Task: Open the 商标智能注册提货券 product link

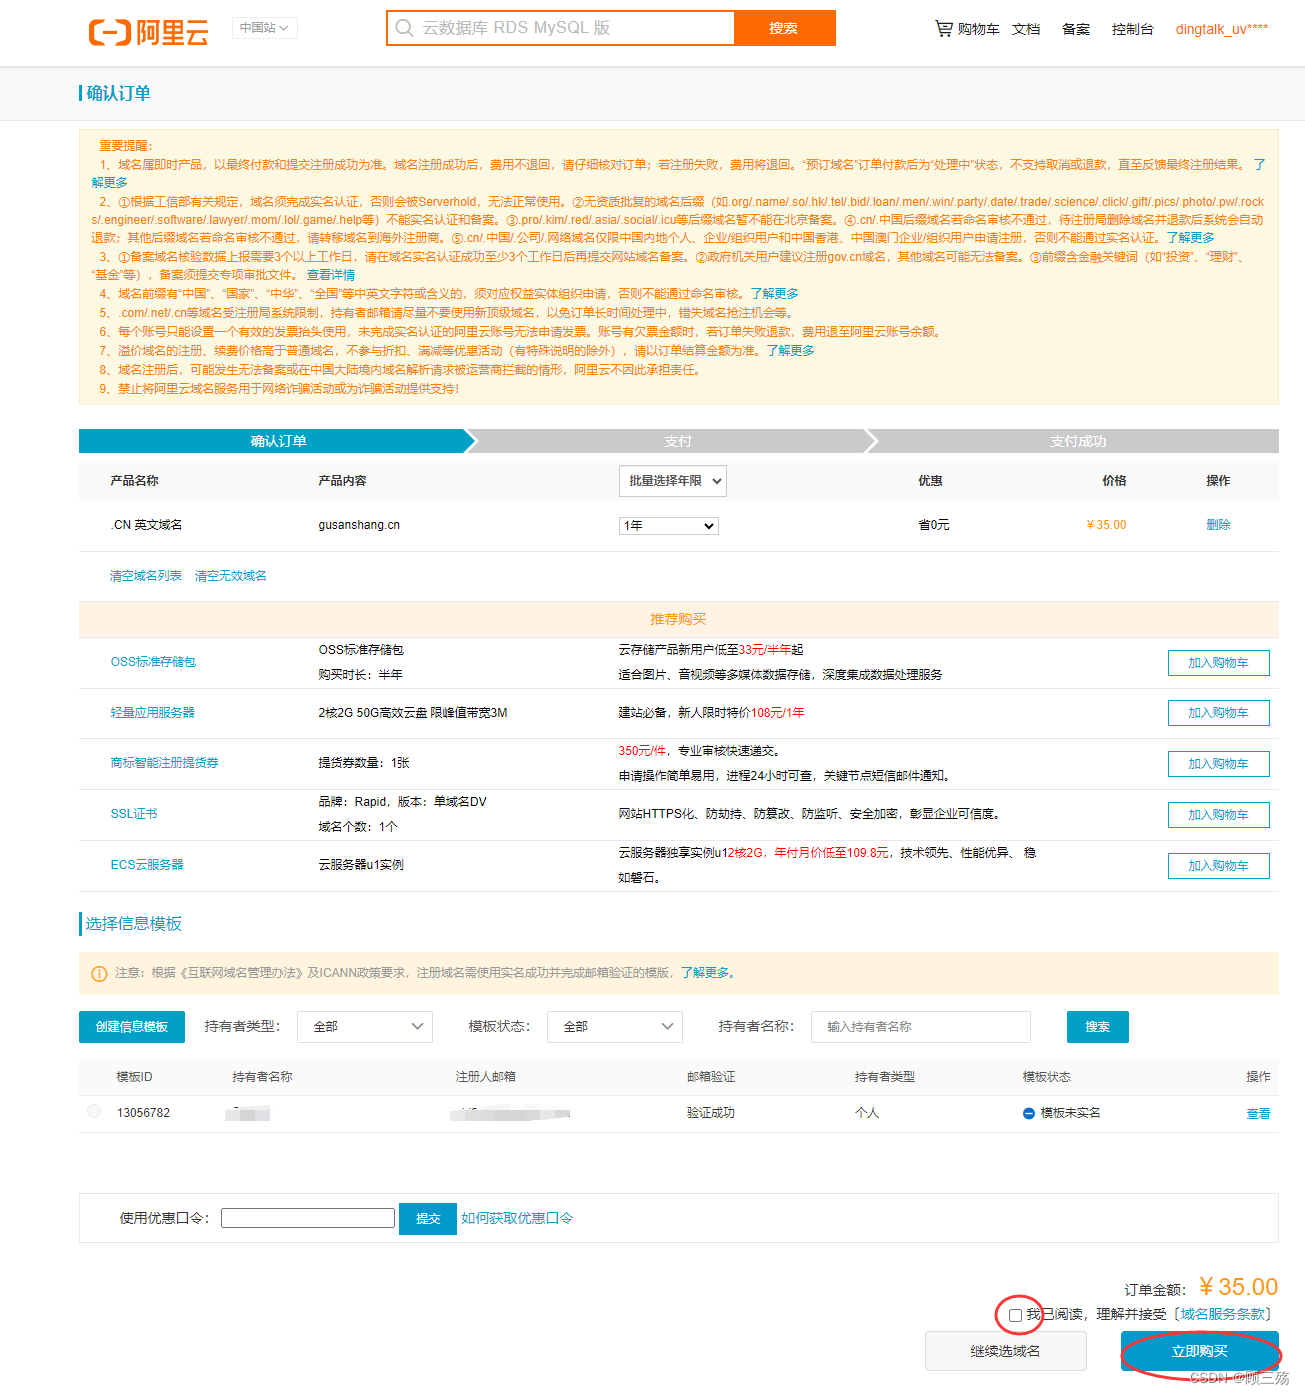Action: point(164,763)
